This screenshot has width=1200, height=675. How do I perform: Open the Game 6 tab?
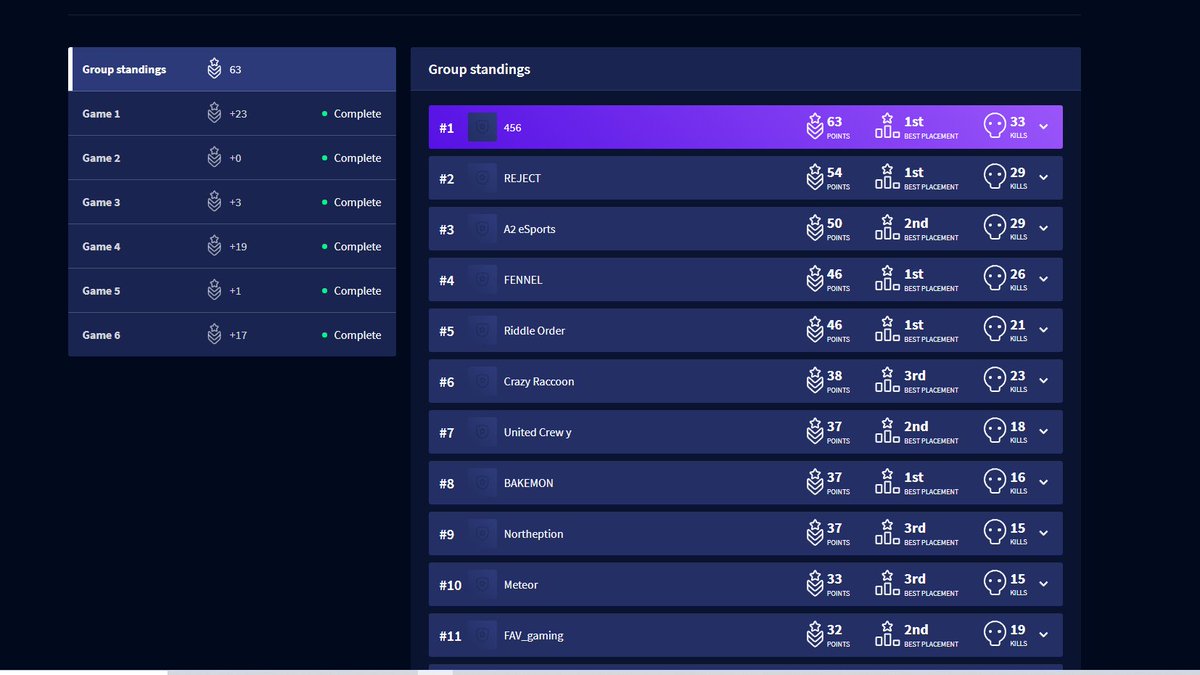coord(232,334)
